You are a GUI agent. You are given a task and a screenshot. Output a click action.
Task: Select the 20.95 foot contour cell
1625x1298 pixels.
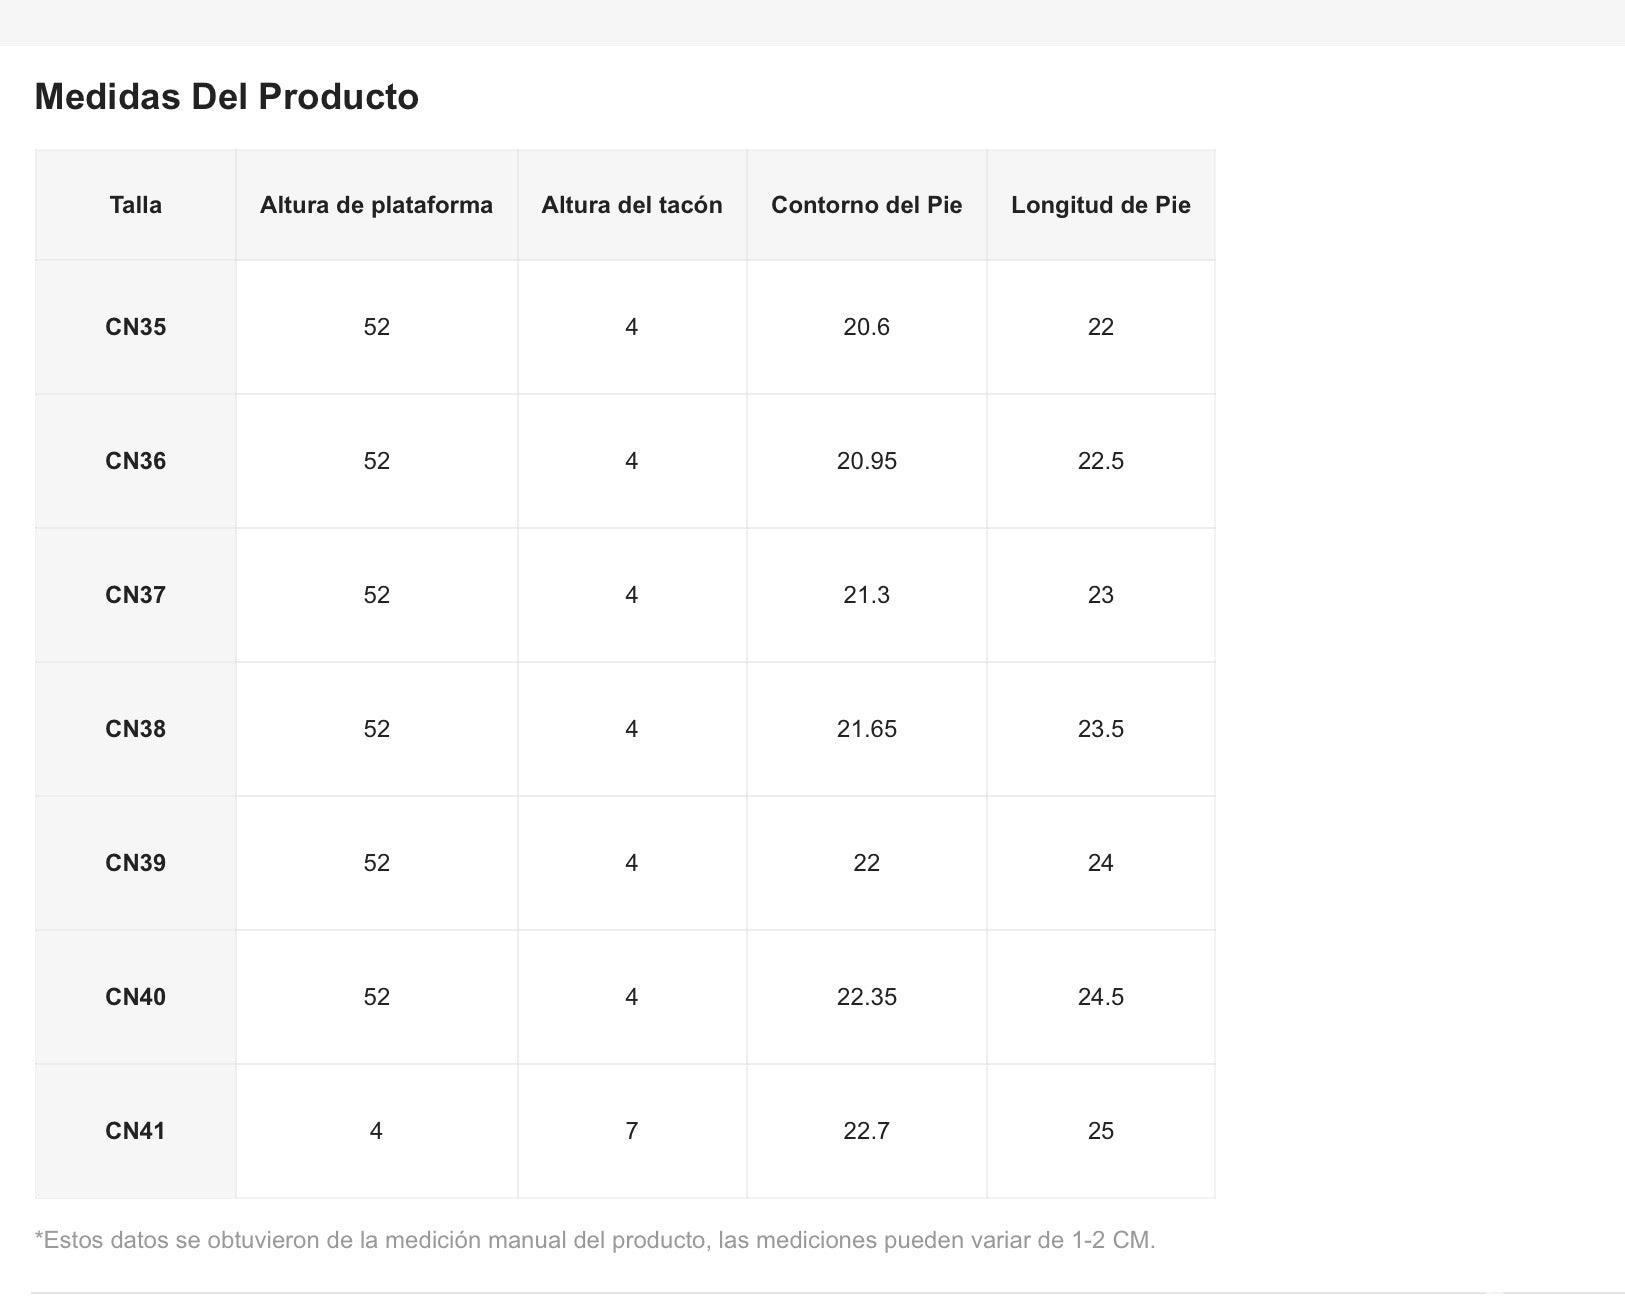tap(866, 461)
